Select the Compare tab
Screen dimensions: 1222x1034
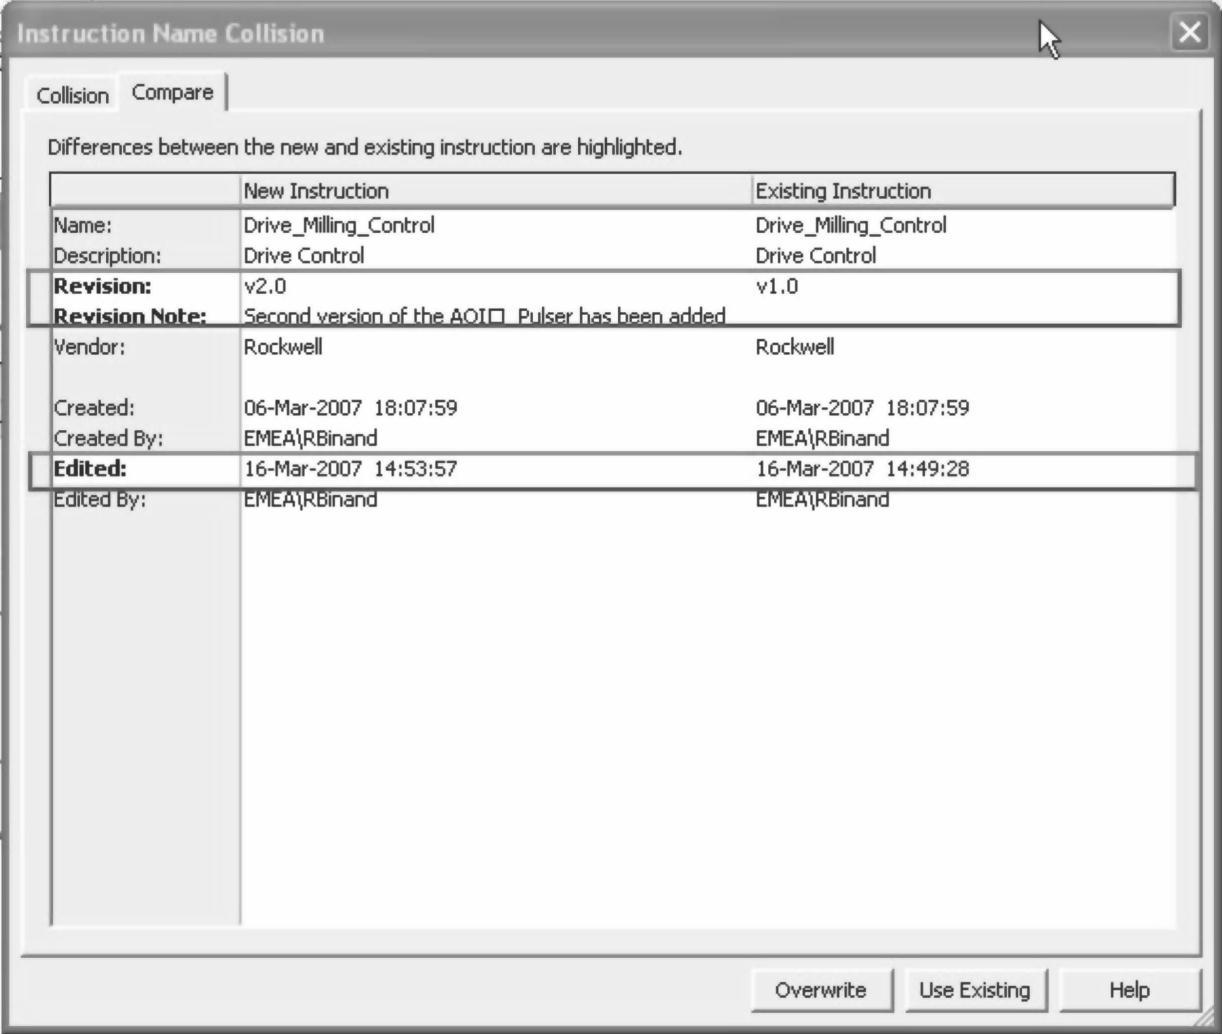[x=172, y=93]
